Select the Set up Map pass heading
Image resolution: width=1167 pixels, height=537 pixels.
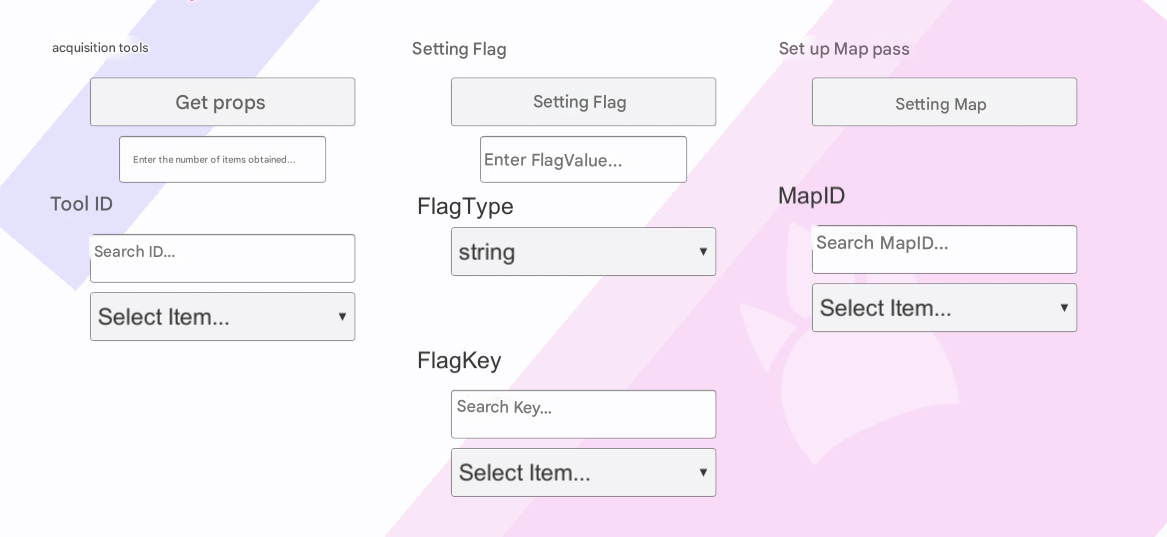pos(844,49)
